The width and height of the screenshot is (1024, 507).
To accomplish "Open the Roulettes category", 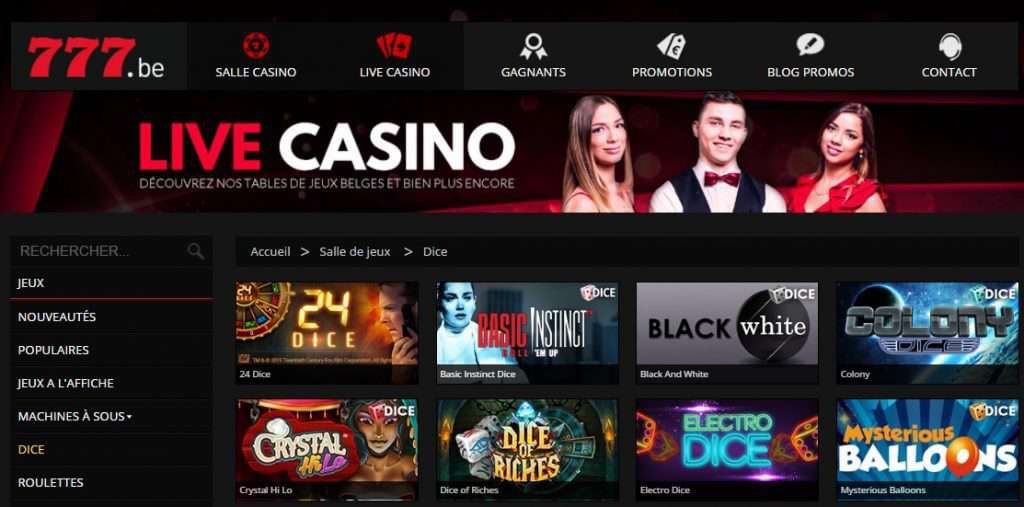I will pyautogui.click(x=50, y=483).
